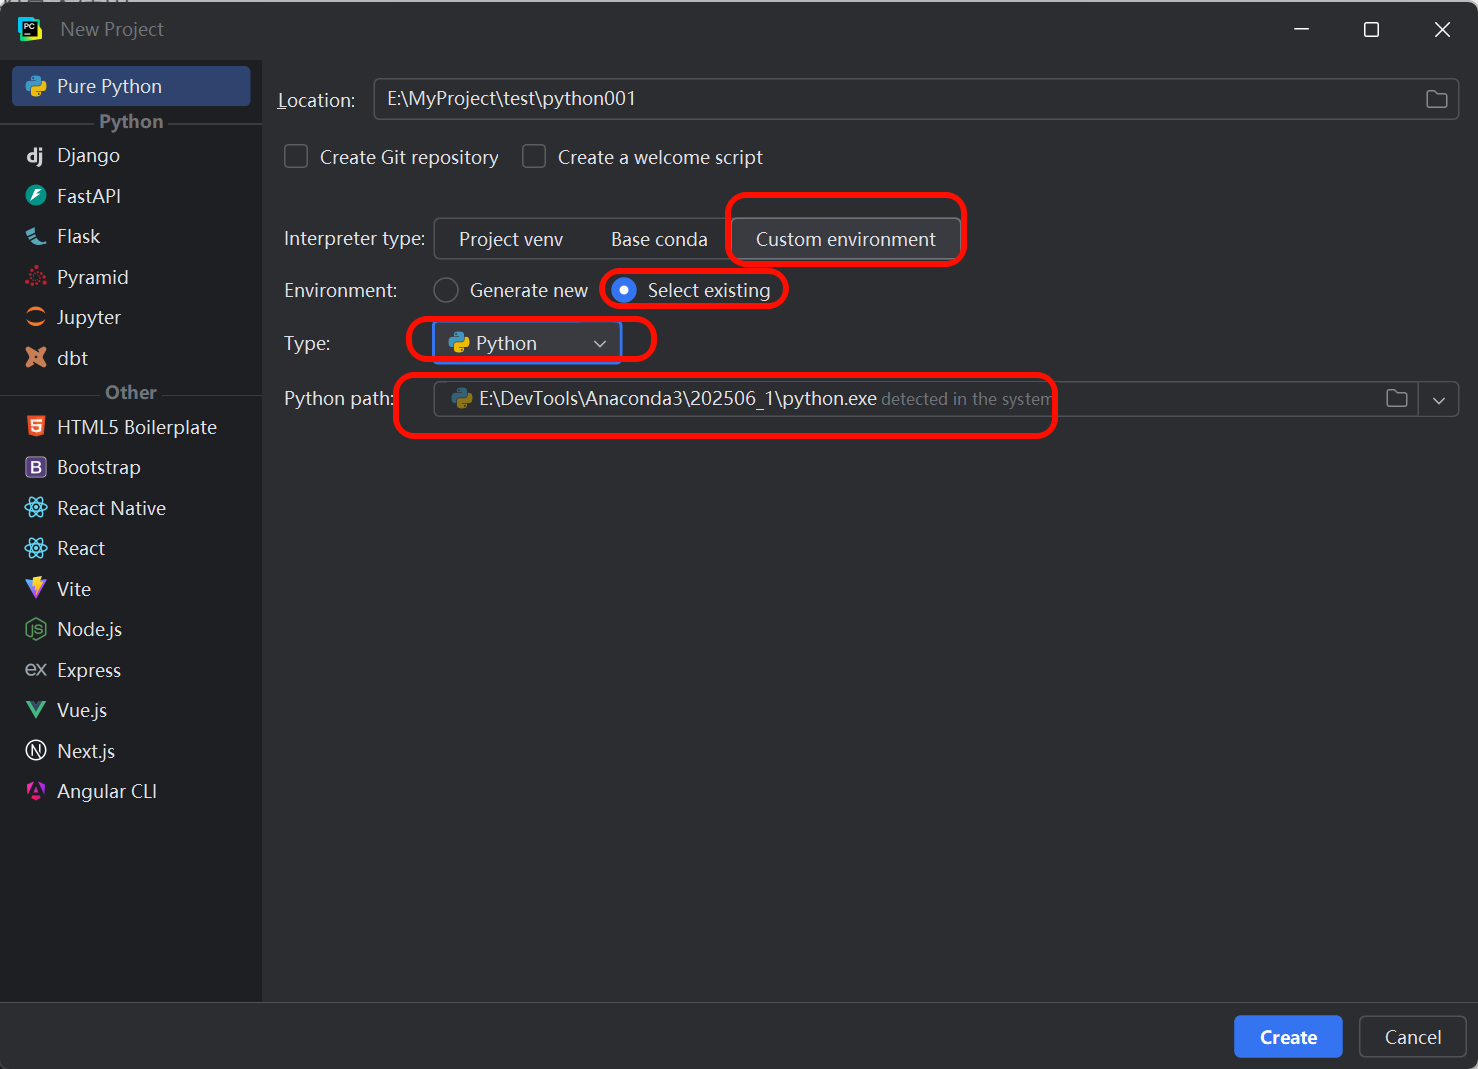Close the New Project dialog
Viewport: 1478px width, 1069px height.
[x=1442, y=30]
